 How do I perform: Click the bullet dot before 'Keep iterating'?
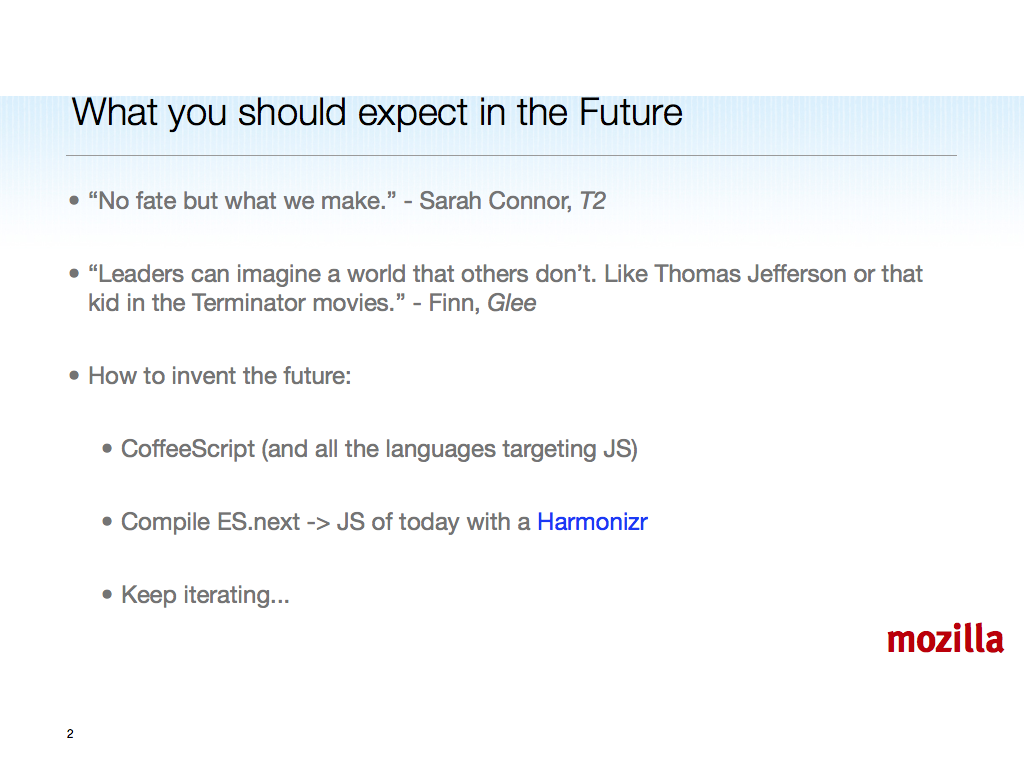tap(107, 595)
